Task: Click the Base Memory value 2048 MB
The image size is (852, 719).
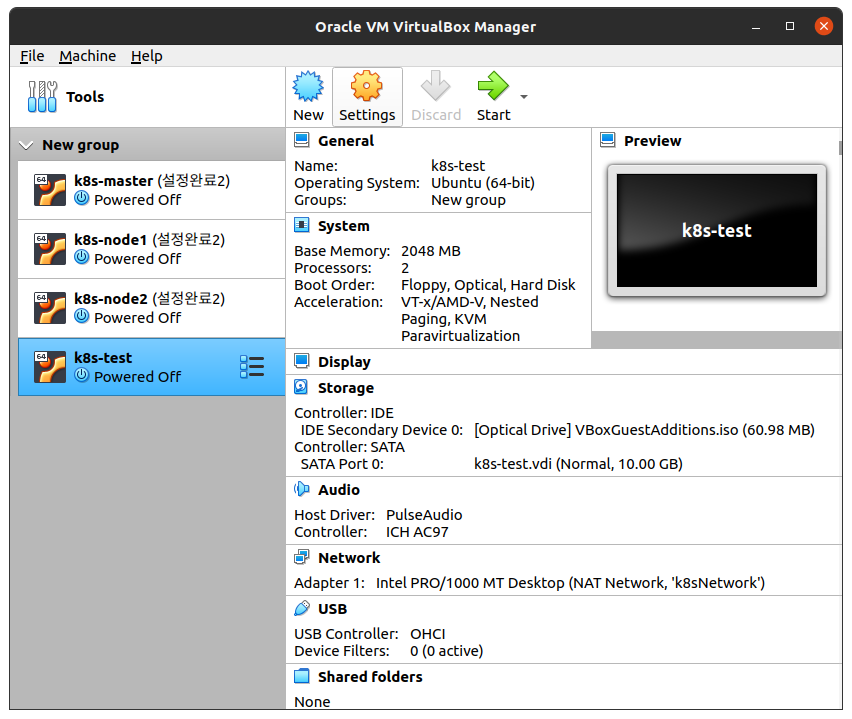Action: [430, 251]
